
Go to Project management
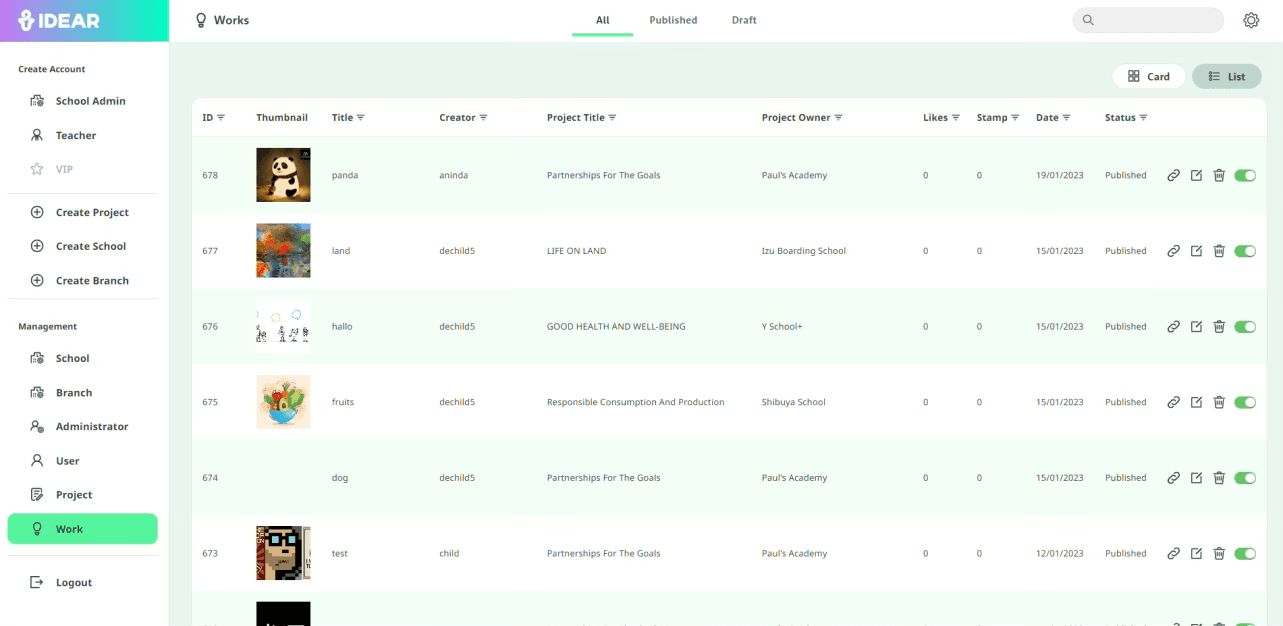pyautogui.click(x=83, y=495)
